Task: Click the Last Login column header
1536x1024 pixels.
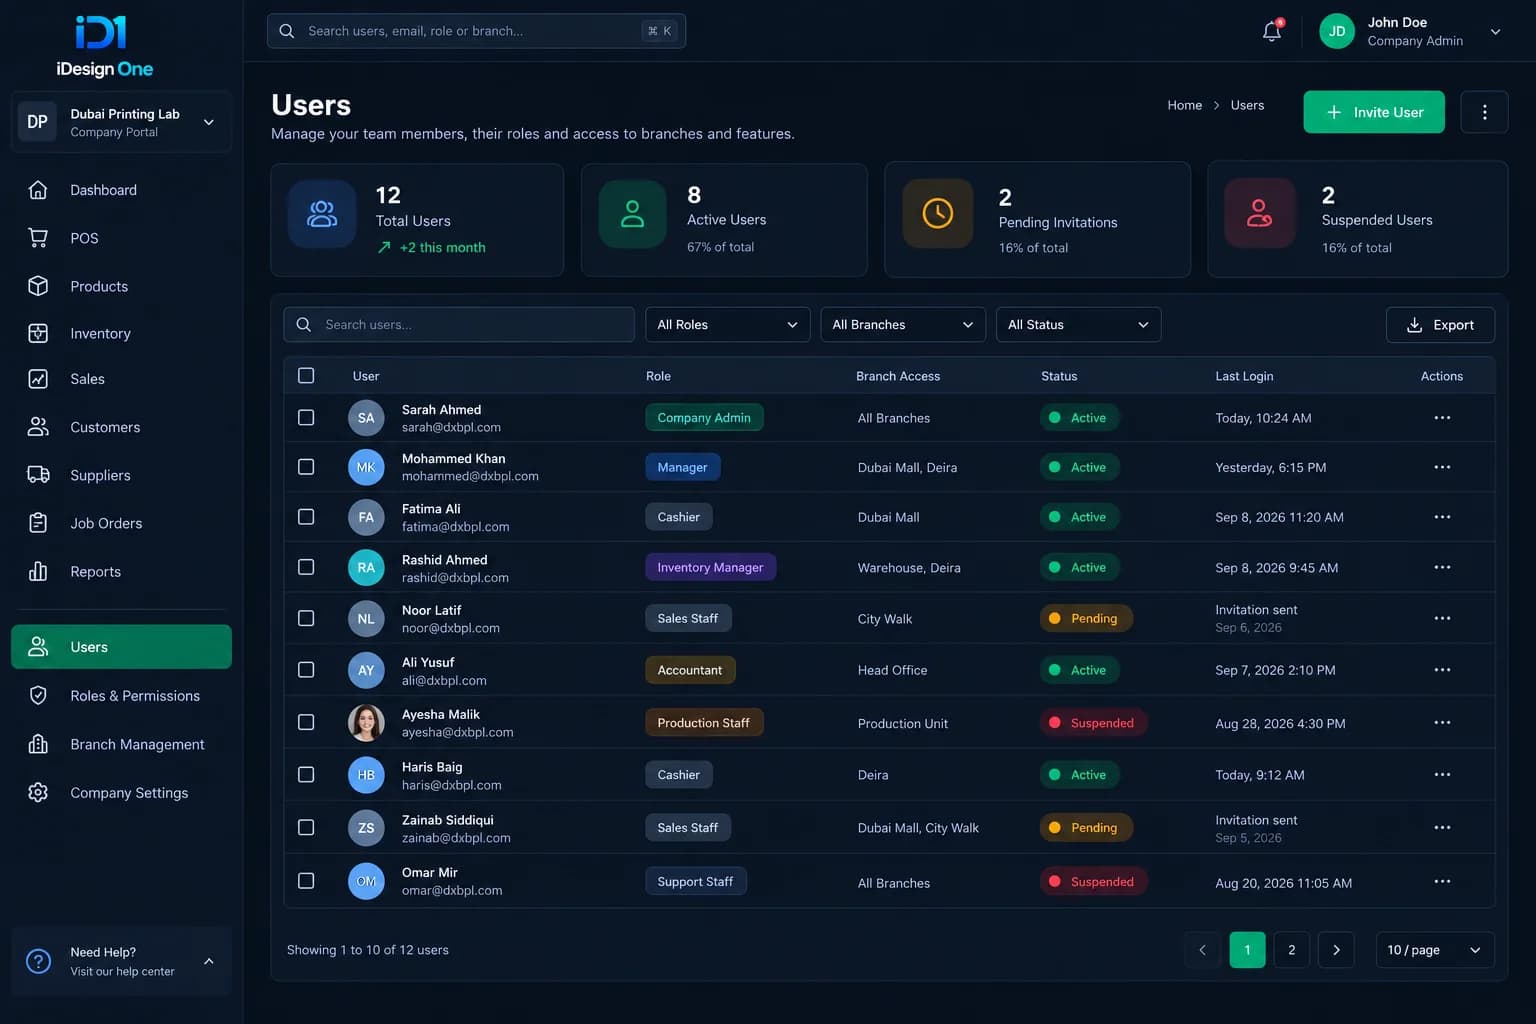Action: 1244,376
